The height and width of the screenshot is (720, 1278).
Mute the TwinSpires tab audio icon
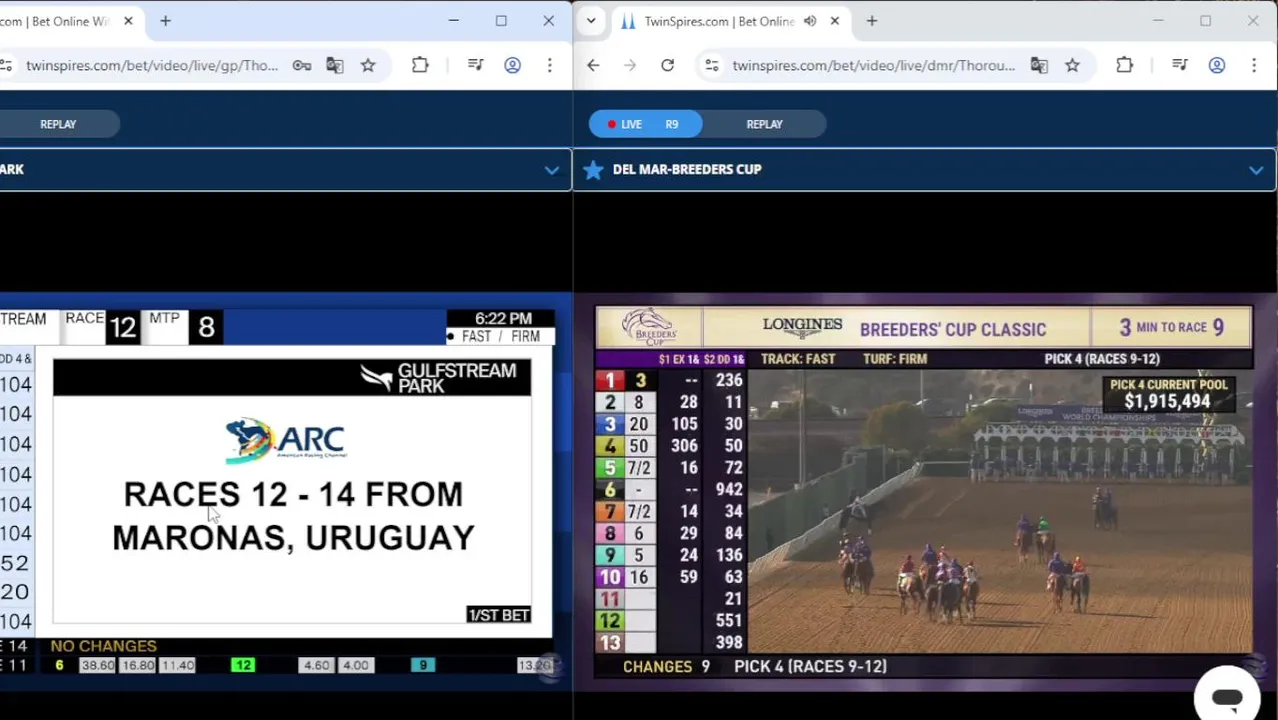coord(810,21)
